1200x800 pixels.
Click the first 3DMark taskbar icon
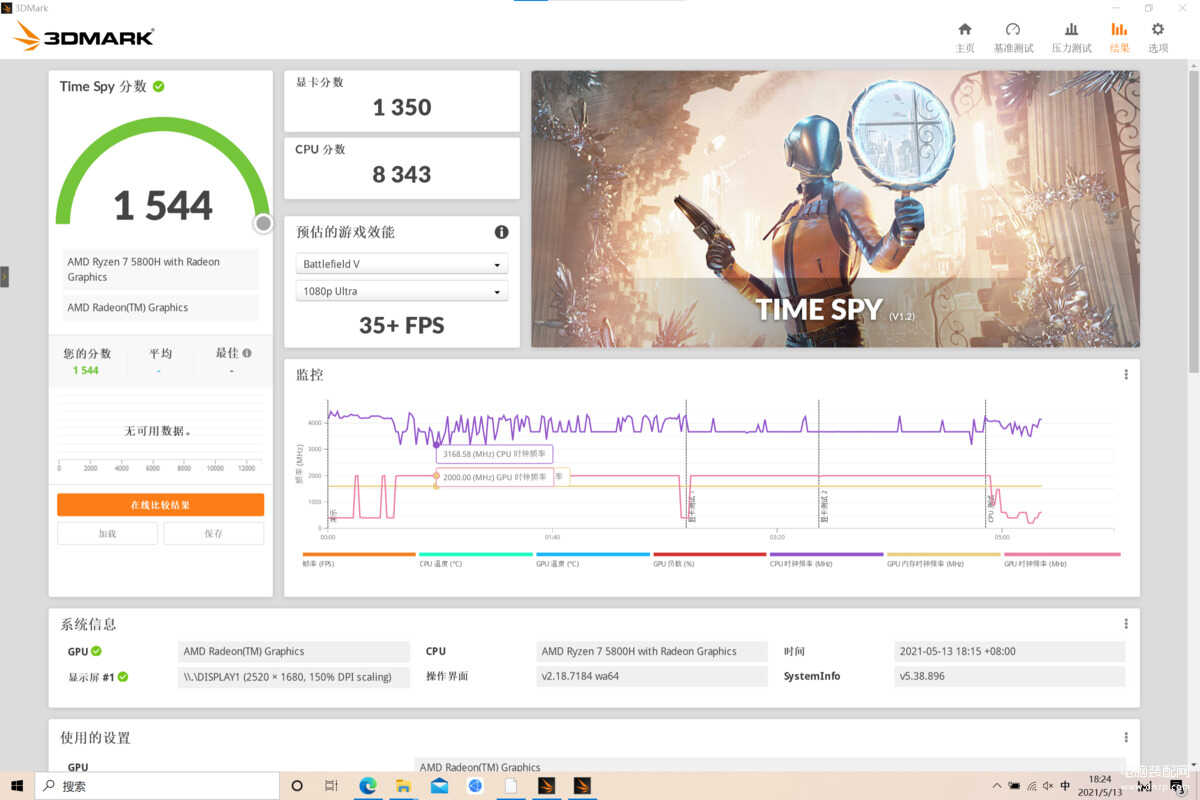click(x=546, y=786)
